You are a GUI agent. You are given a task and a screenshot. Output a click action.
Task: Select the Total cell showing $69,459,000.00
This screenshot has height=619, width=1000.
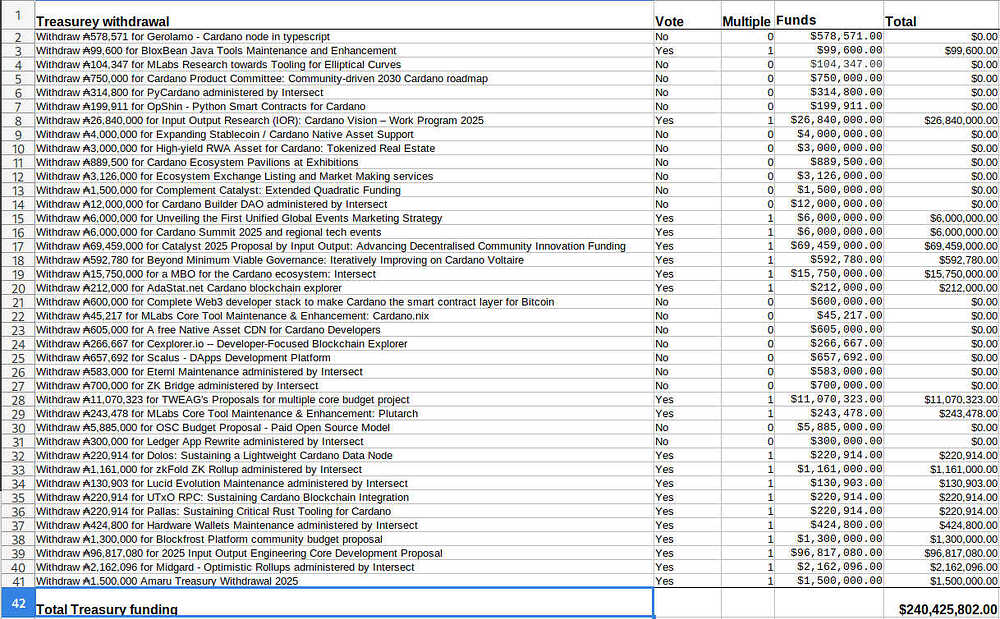941,246
